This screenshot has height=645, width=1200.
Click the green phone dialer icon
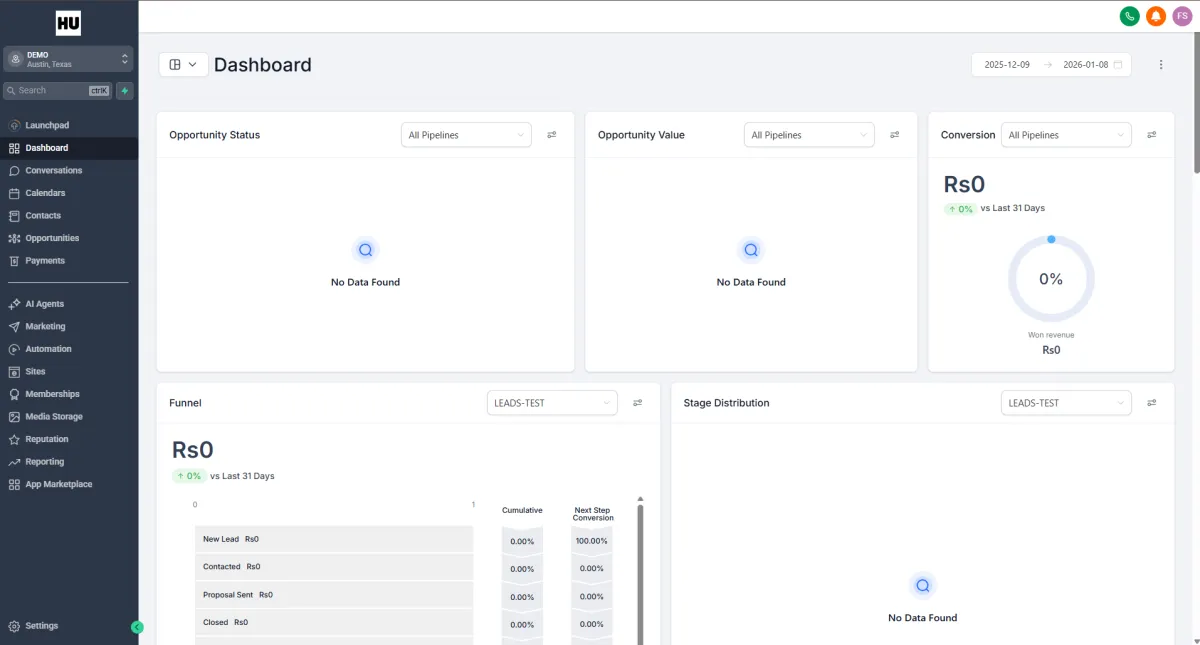(1129, 16)
